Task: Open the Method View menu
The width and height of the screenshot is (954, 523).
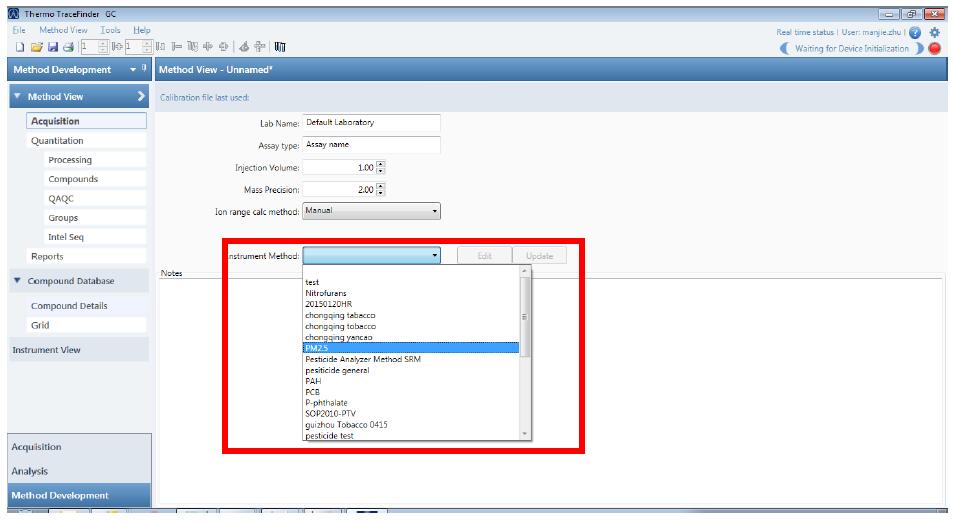Action: 63,31
